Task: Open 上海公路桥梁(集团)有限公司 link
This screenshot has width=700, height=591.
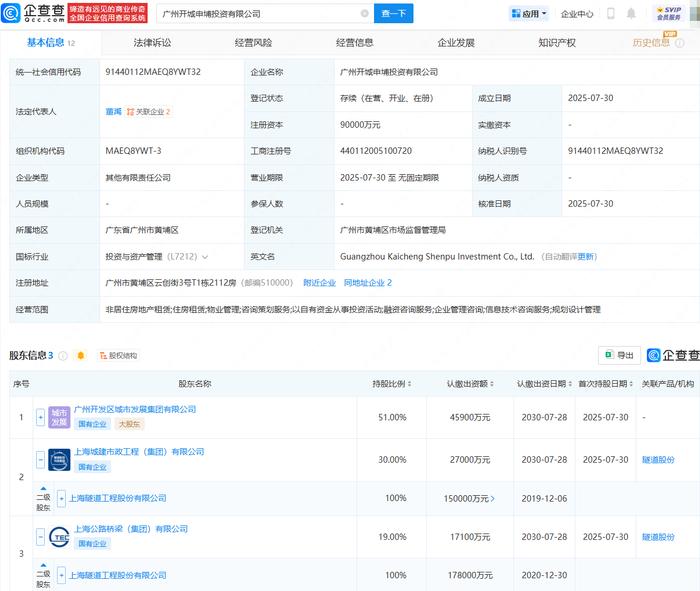Action: point(131,529)
